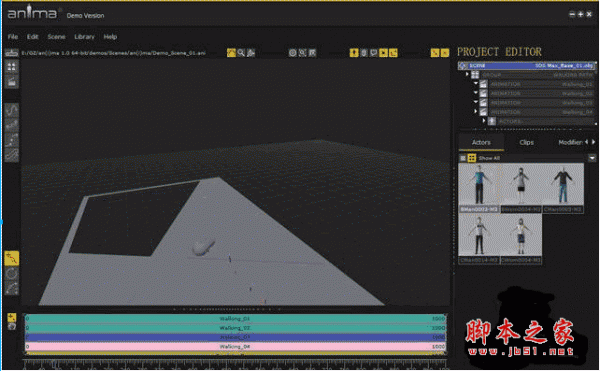The height and width of the screenshot is (371, 600).
Task: Select the curve tool below the rotate tool
Action: (11, 288)
